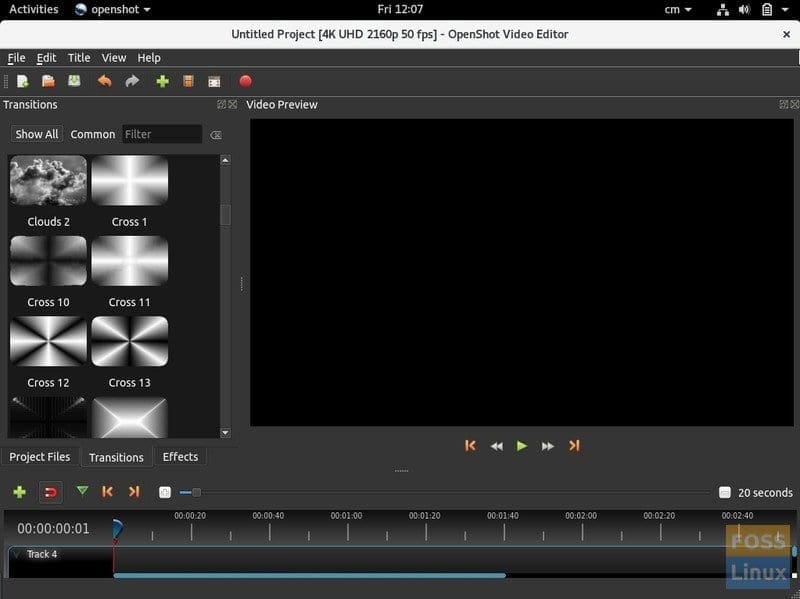Click the red Export Video button

pyautogui.click(x=245, y=81)
